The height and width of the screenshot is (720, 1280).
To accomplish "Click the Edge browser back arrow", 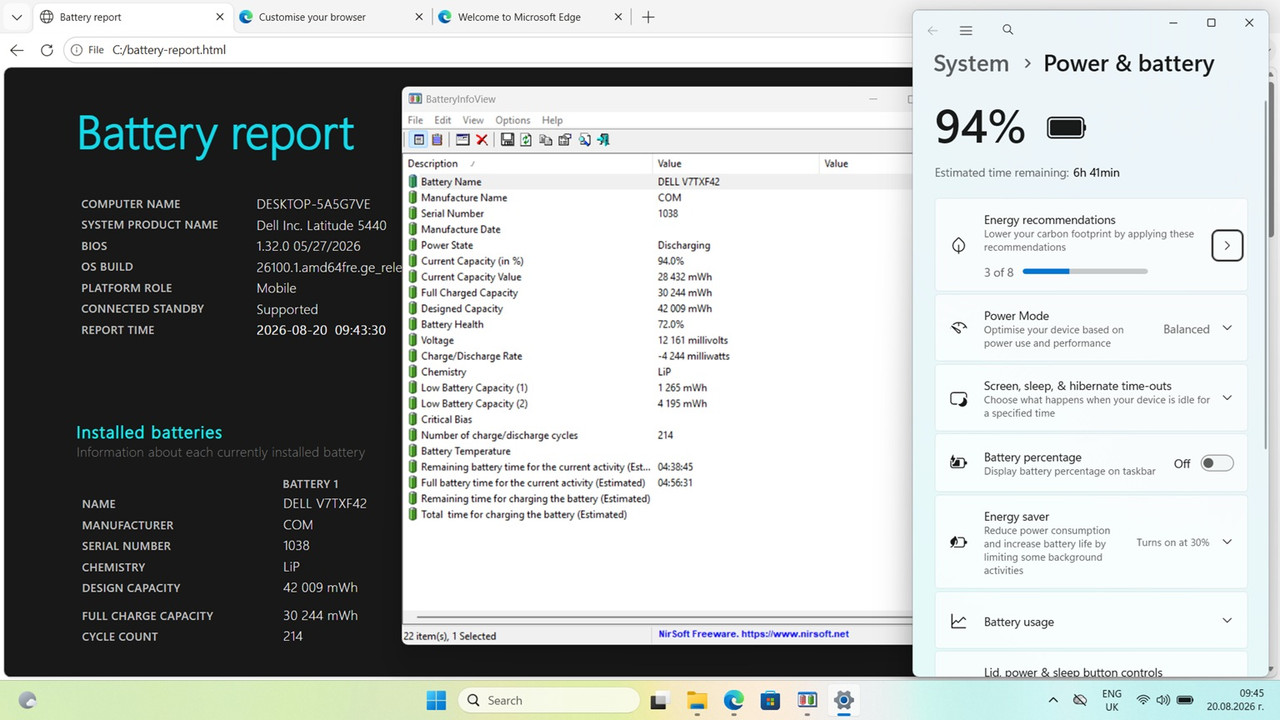I will tap(17, 50).
